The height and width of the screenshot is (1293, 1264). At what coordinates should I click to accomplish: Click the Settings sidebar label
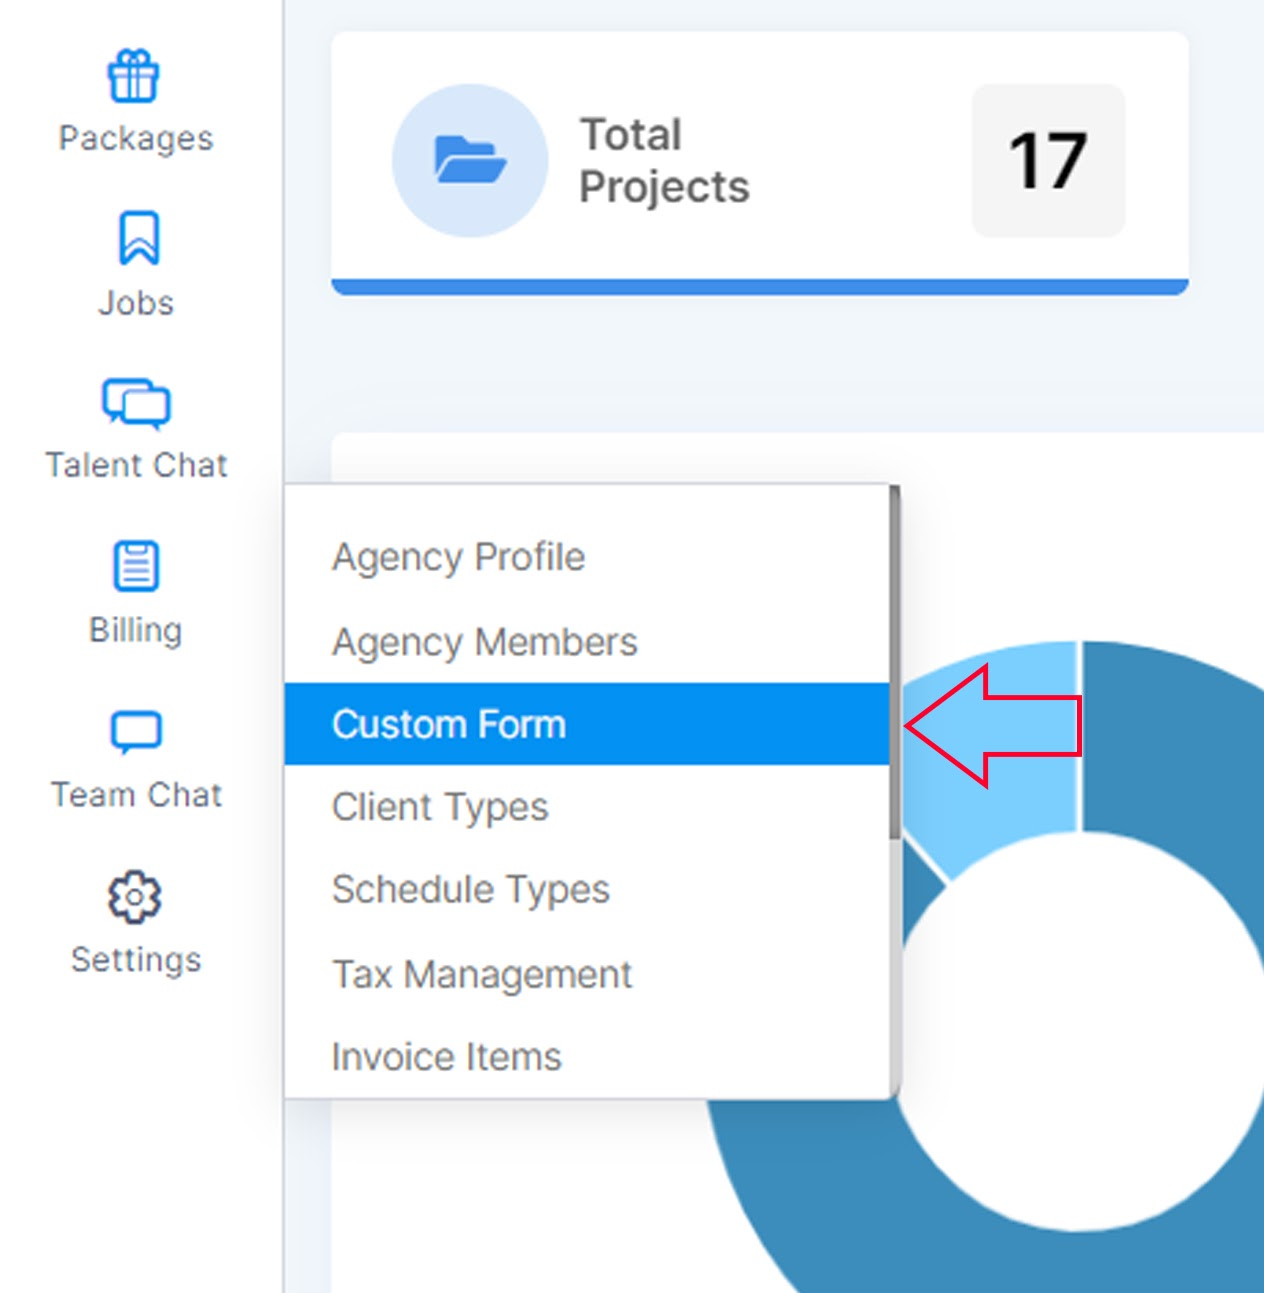137,959
